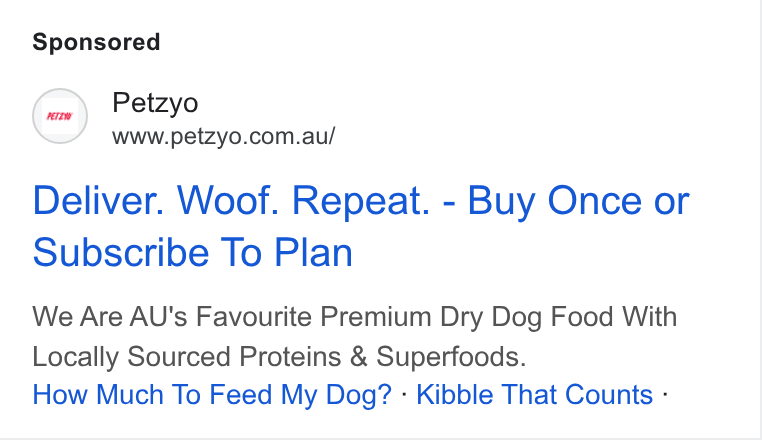Click Buy Once or in the ad headline
This screenshot has width=762, height=440.
(x=579, y=200)
